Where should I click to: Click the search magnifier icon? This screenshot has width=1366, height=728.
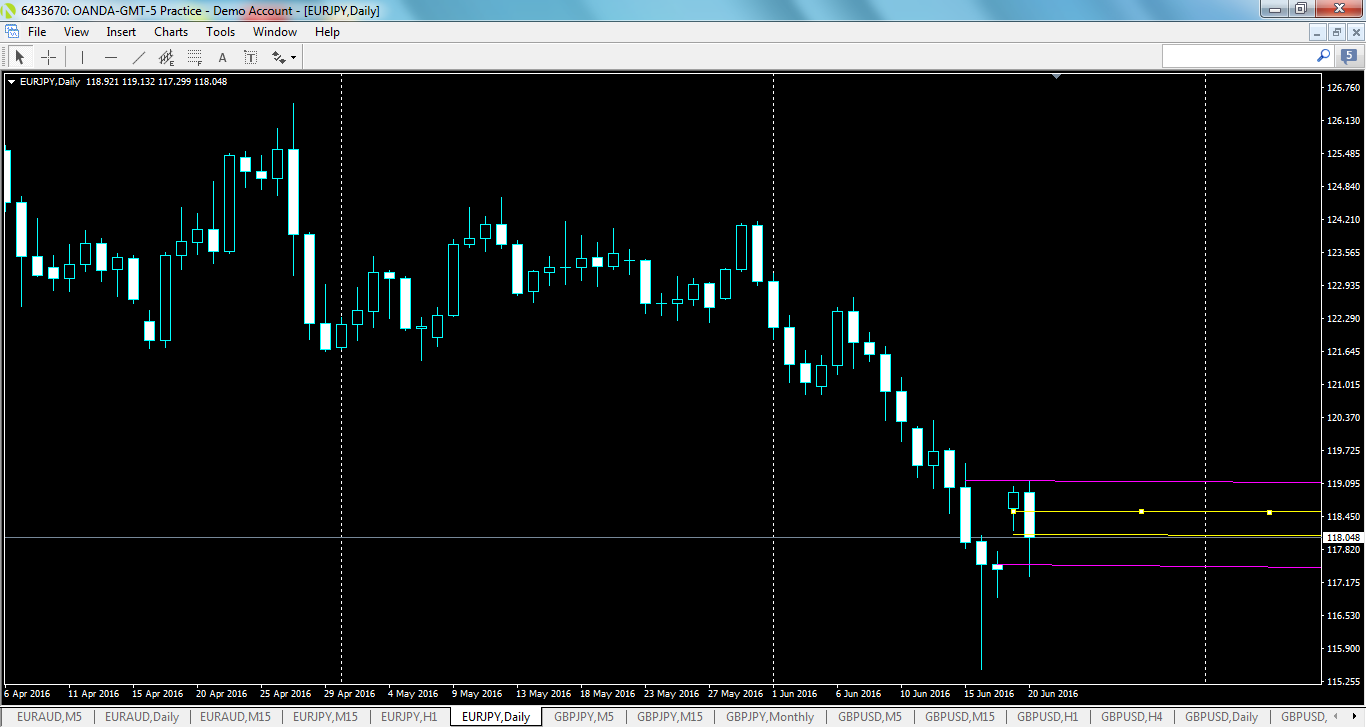[1322, 56]
